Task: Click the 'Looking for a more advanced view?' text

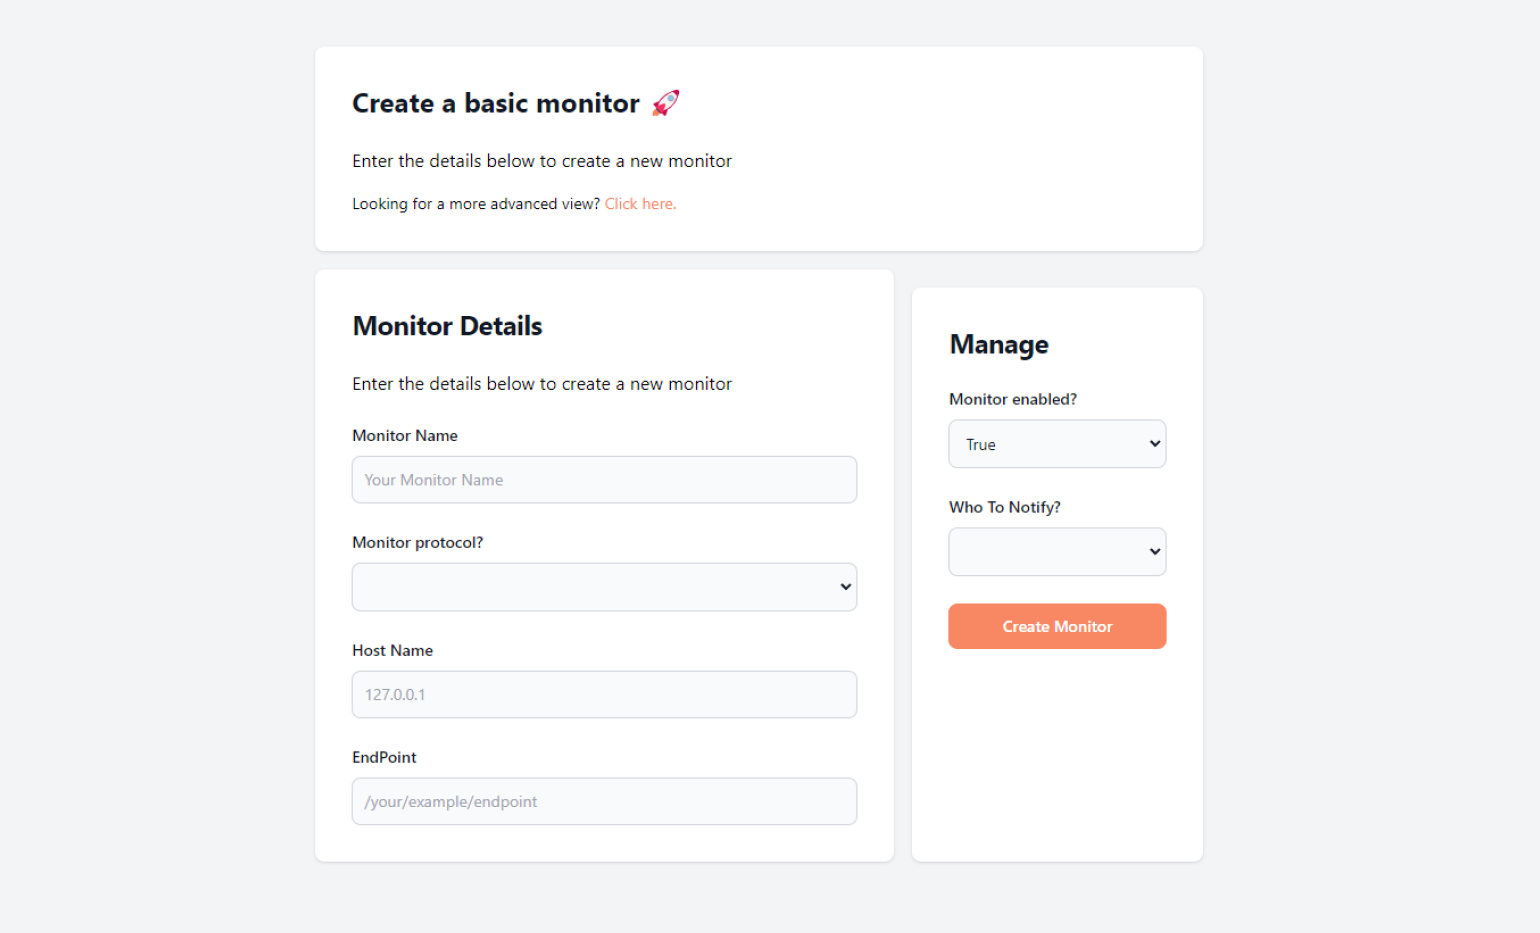Action: click(475, 204)
